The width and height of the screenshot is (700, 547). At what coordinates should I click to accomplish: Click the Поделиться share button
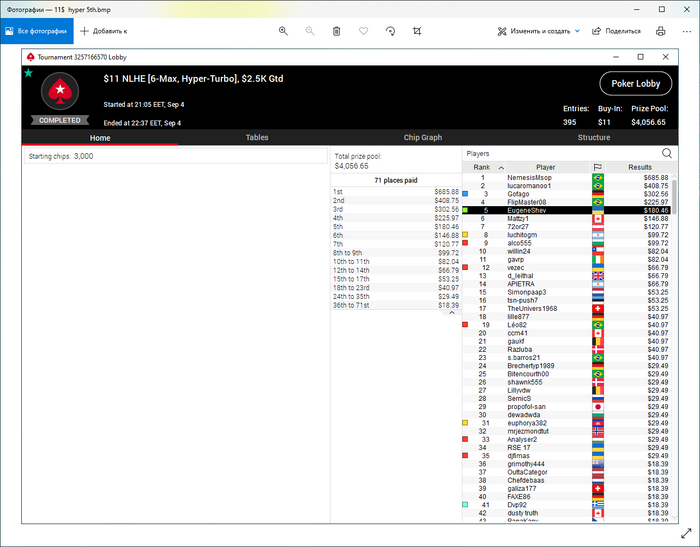coord(616,31)
